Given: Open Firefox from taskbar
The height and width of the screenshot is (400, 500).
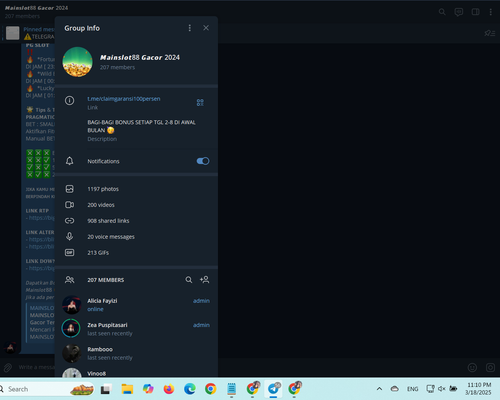Looking at the screenshot, I should [169, 389].
